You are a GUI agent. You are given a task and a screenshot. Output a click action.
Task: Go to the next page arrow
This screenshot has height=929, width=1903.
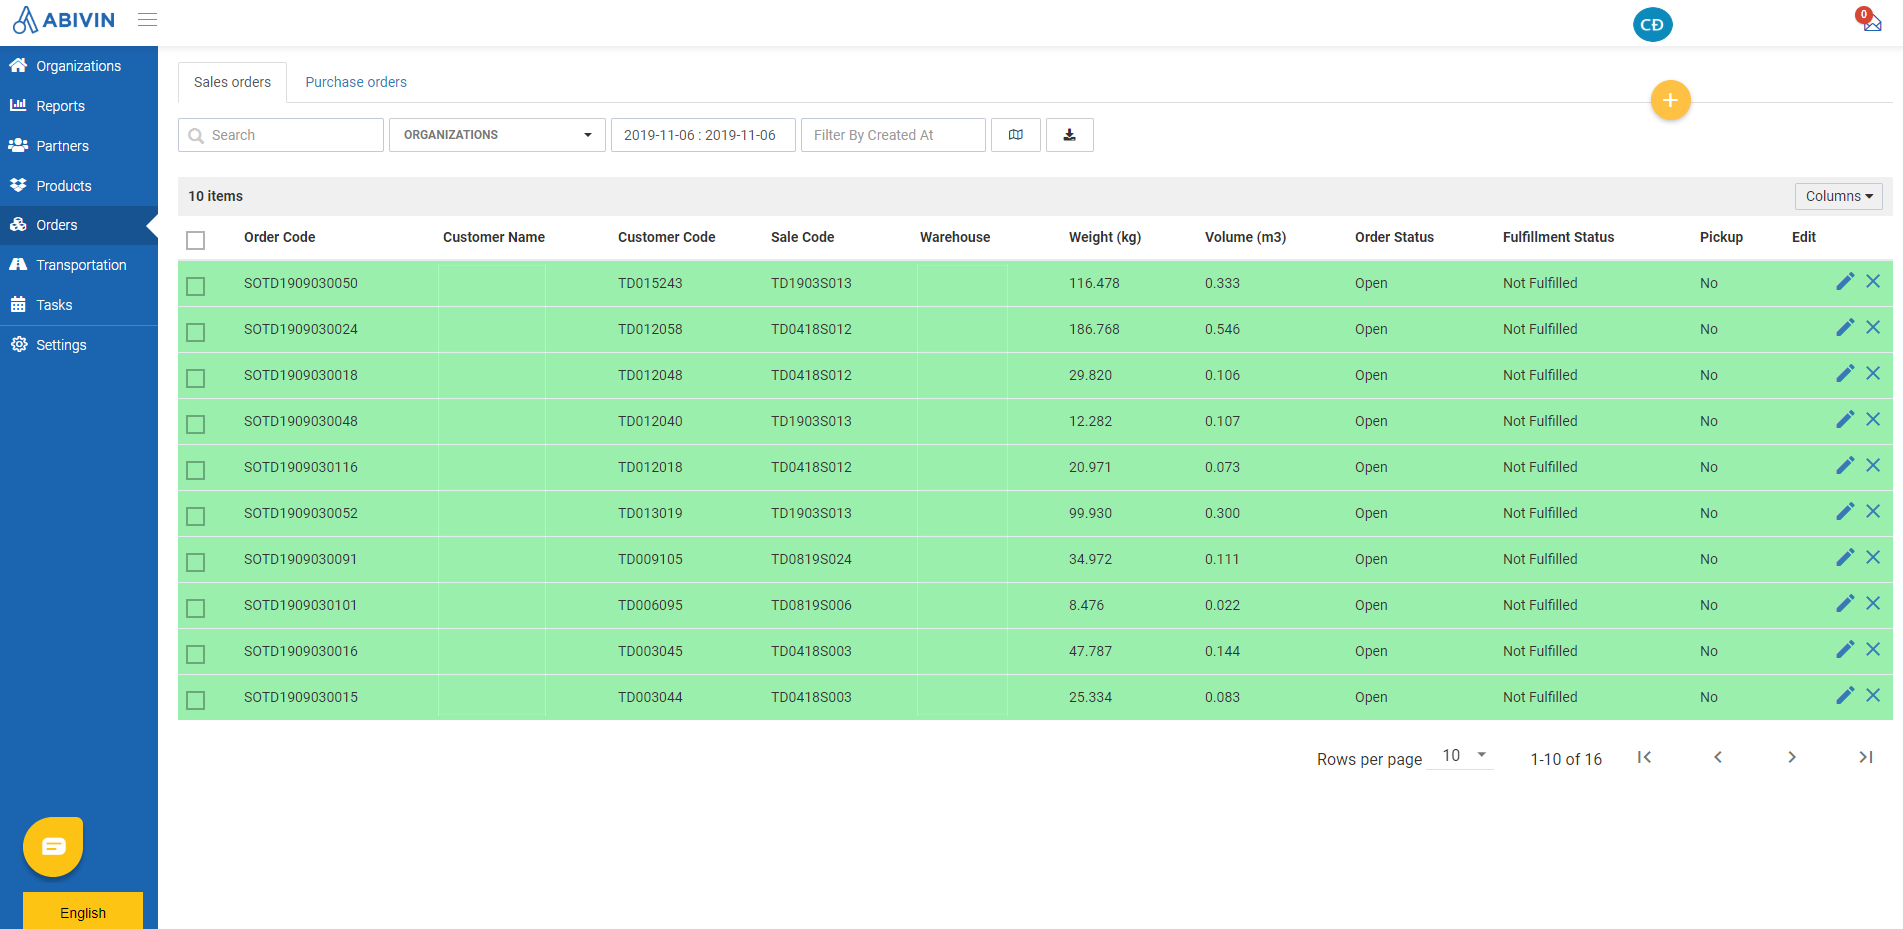1792,757
